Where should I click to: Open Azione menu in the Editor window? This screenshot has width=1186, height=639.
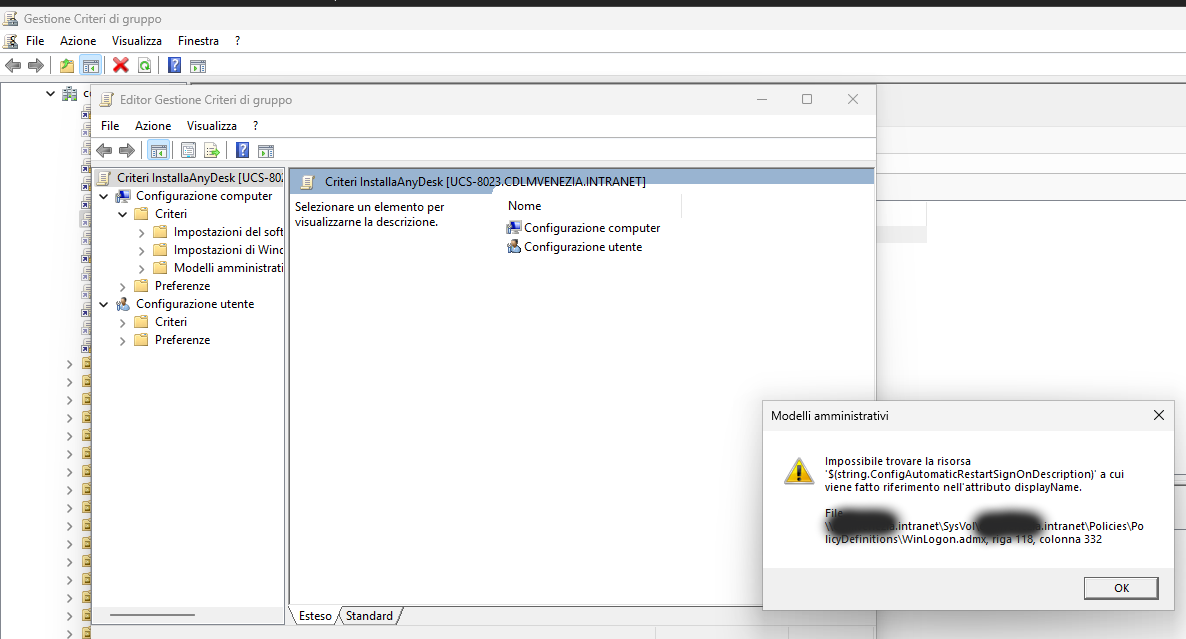tap(153, 126)
